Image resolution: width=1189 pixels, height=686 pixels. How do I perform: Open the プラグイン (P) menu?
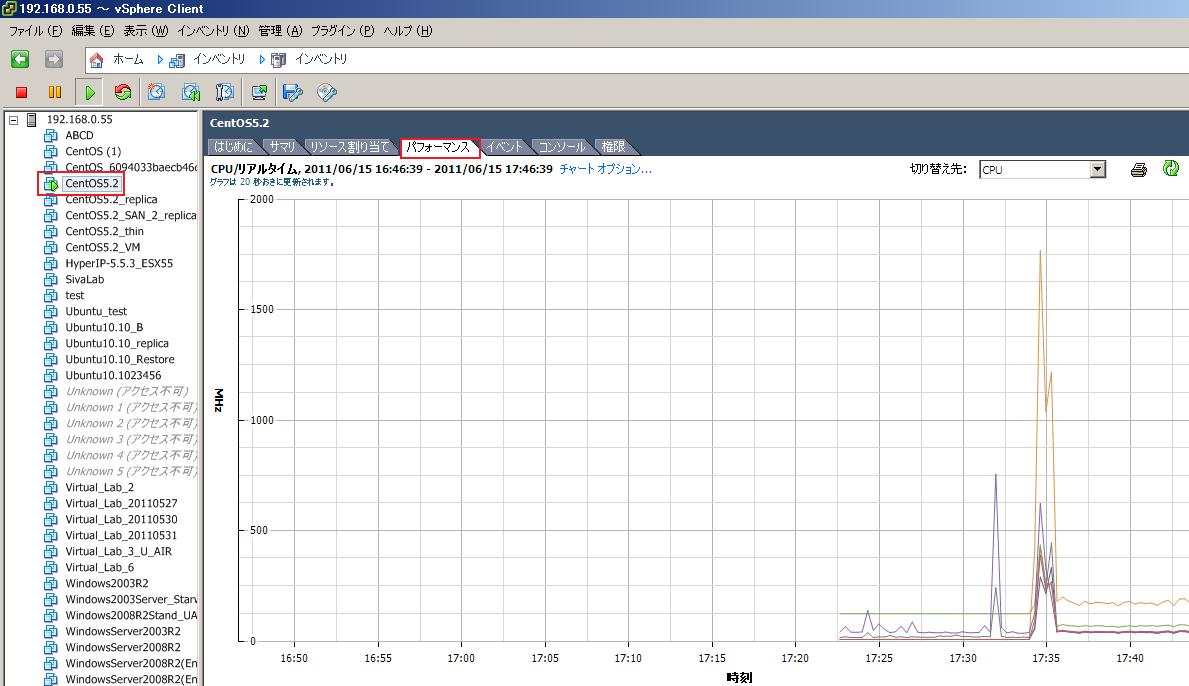(x=342, y=30)
